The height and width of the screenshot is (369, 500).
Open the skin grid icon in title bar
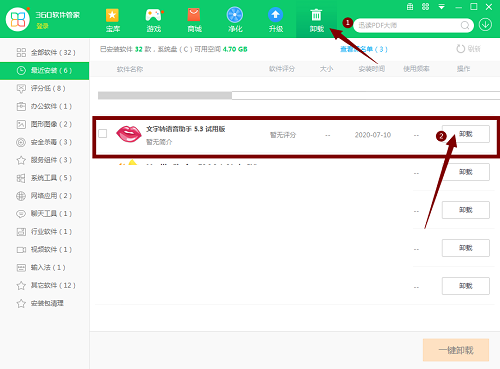[x=425, y=7]
